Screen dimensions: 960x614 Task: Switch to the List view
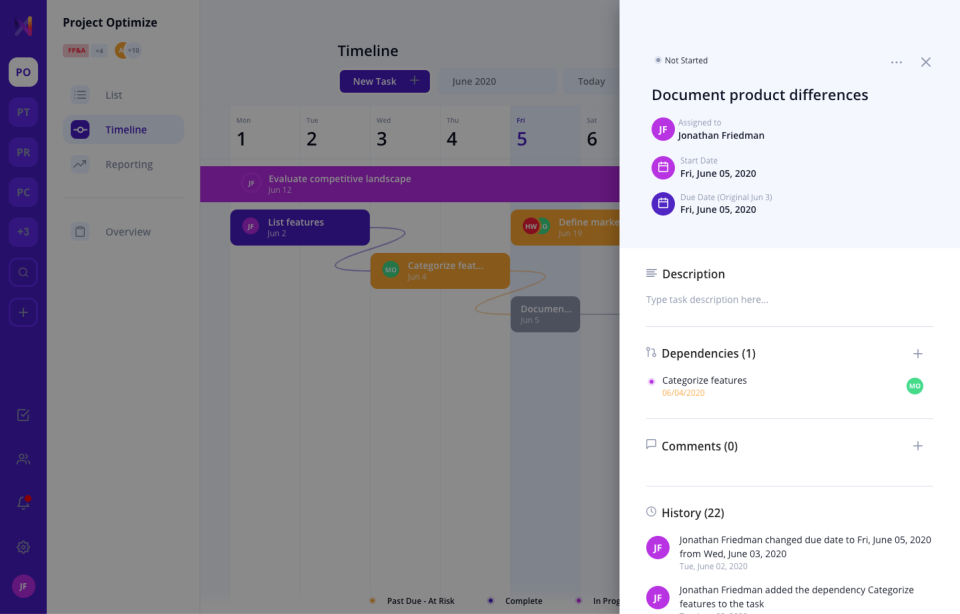113,95
